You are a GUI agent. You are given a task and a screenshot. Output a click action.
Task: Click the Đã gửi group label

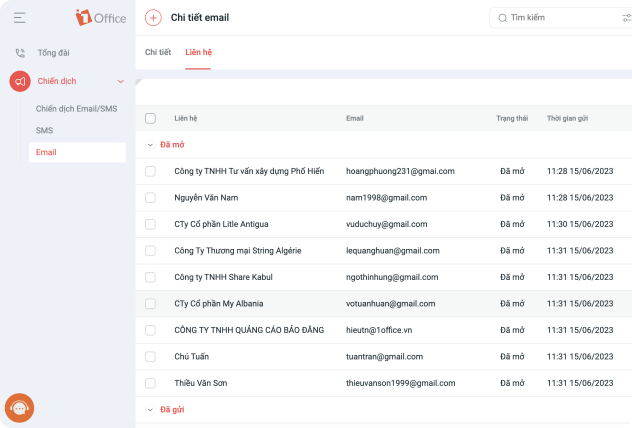[173, 410]
